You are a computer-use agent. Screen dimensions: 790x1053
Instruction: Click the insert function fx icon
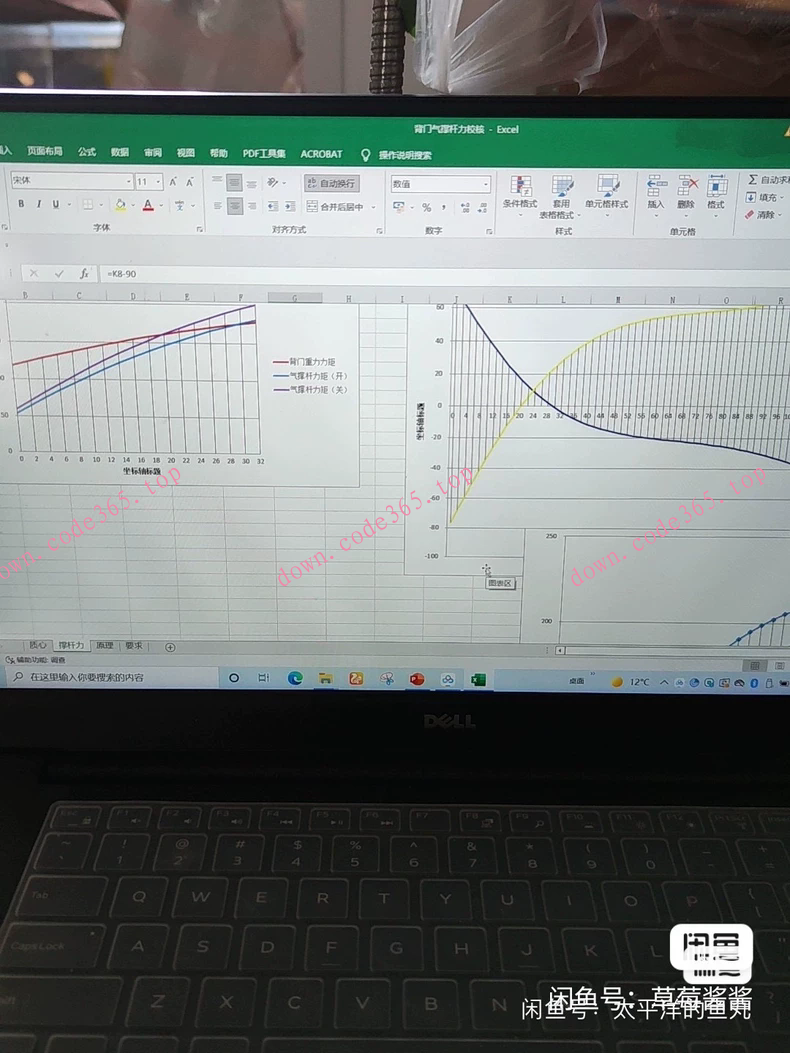click(84, 273)
